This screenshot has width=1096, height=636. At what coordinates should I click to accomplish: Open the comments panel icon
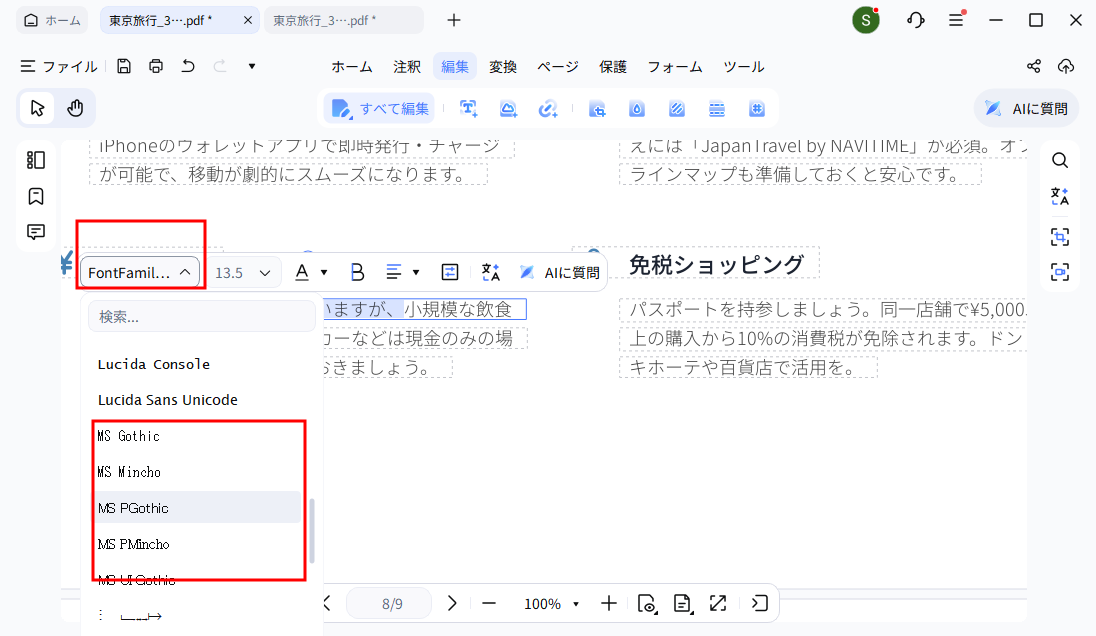(x=36, y=232)
